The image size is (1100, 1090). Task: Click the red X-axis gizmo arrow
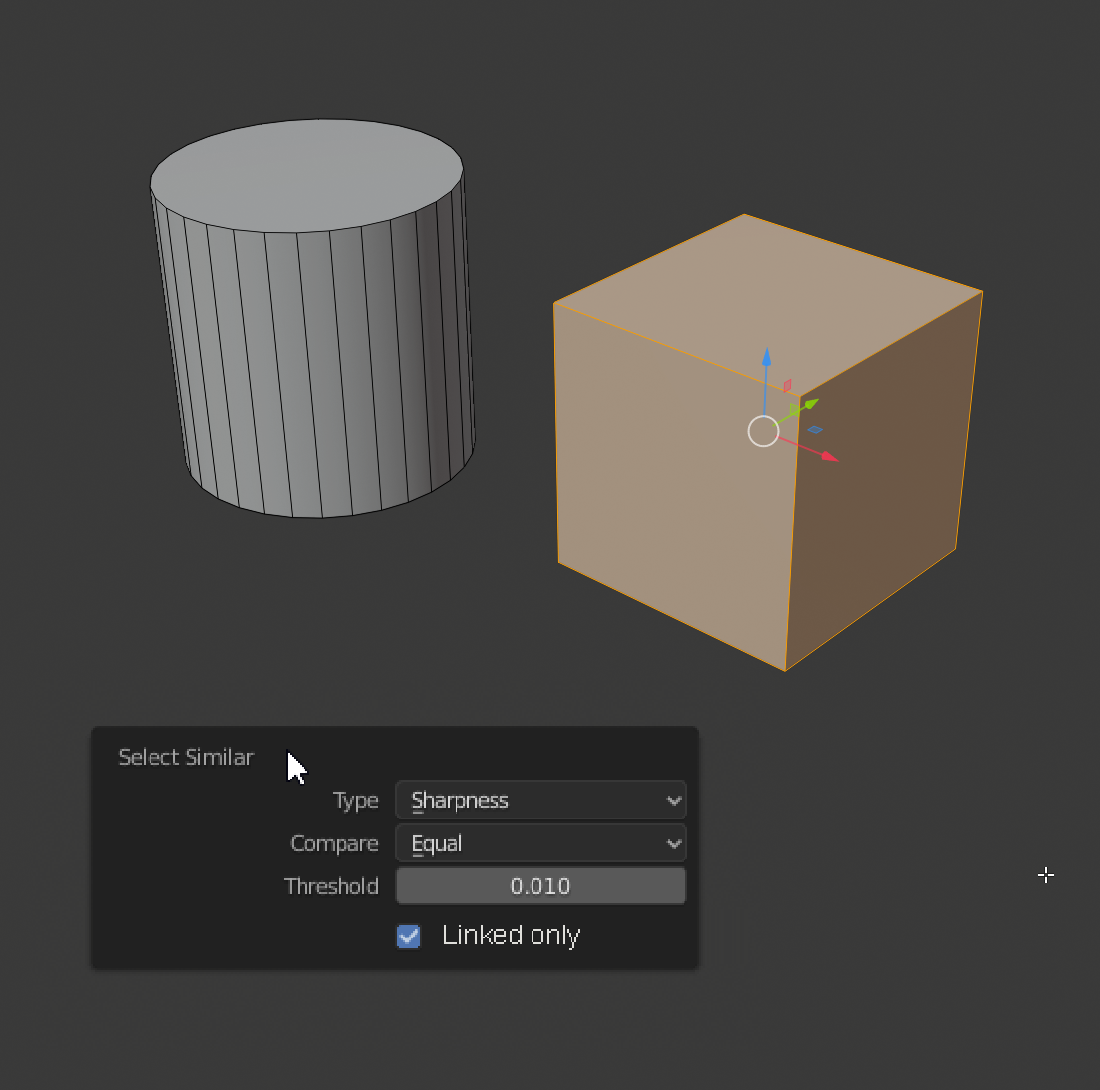[x=830, y=457]
